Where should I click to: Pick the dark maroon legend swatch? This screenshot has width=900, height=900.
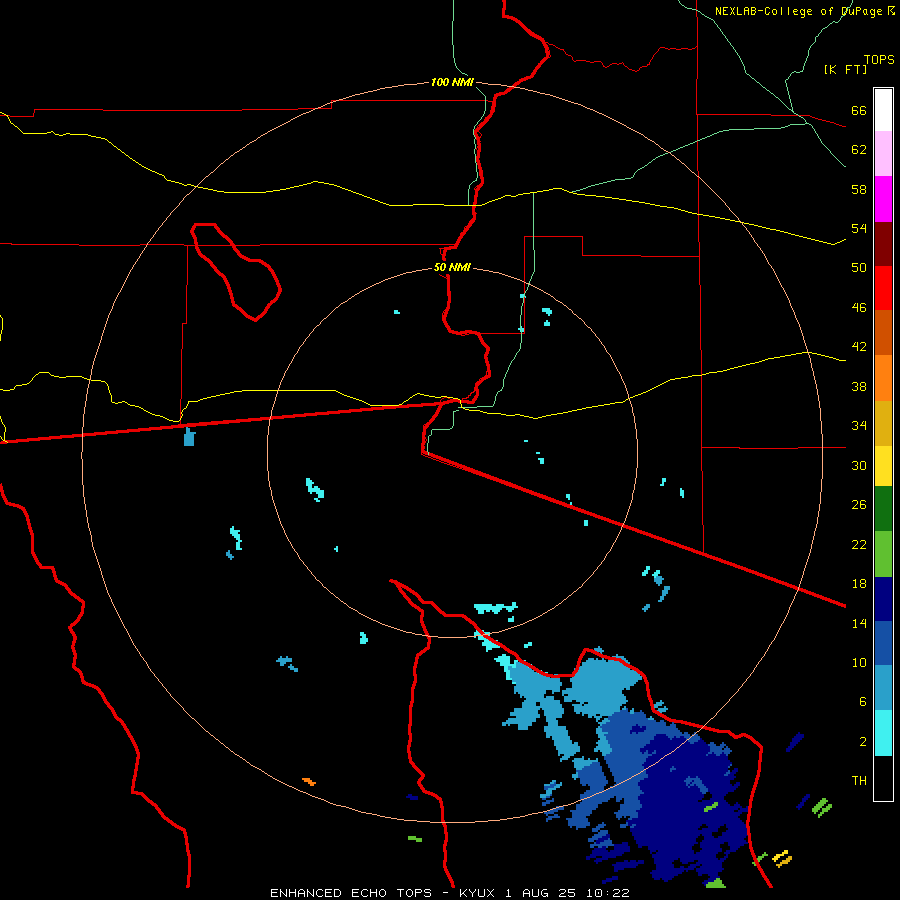(883, 244)
